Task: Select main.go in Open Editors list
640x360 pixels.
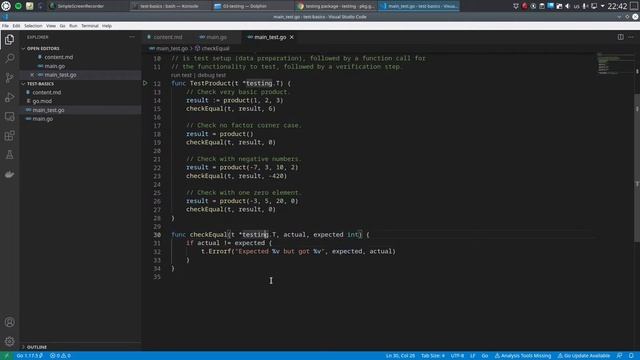Action: pos(80,66)
